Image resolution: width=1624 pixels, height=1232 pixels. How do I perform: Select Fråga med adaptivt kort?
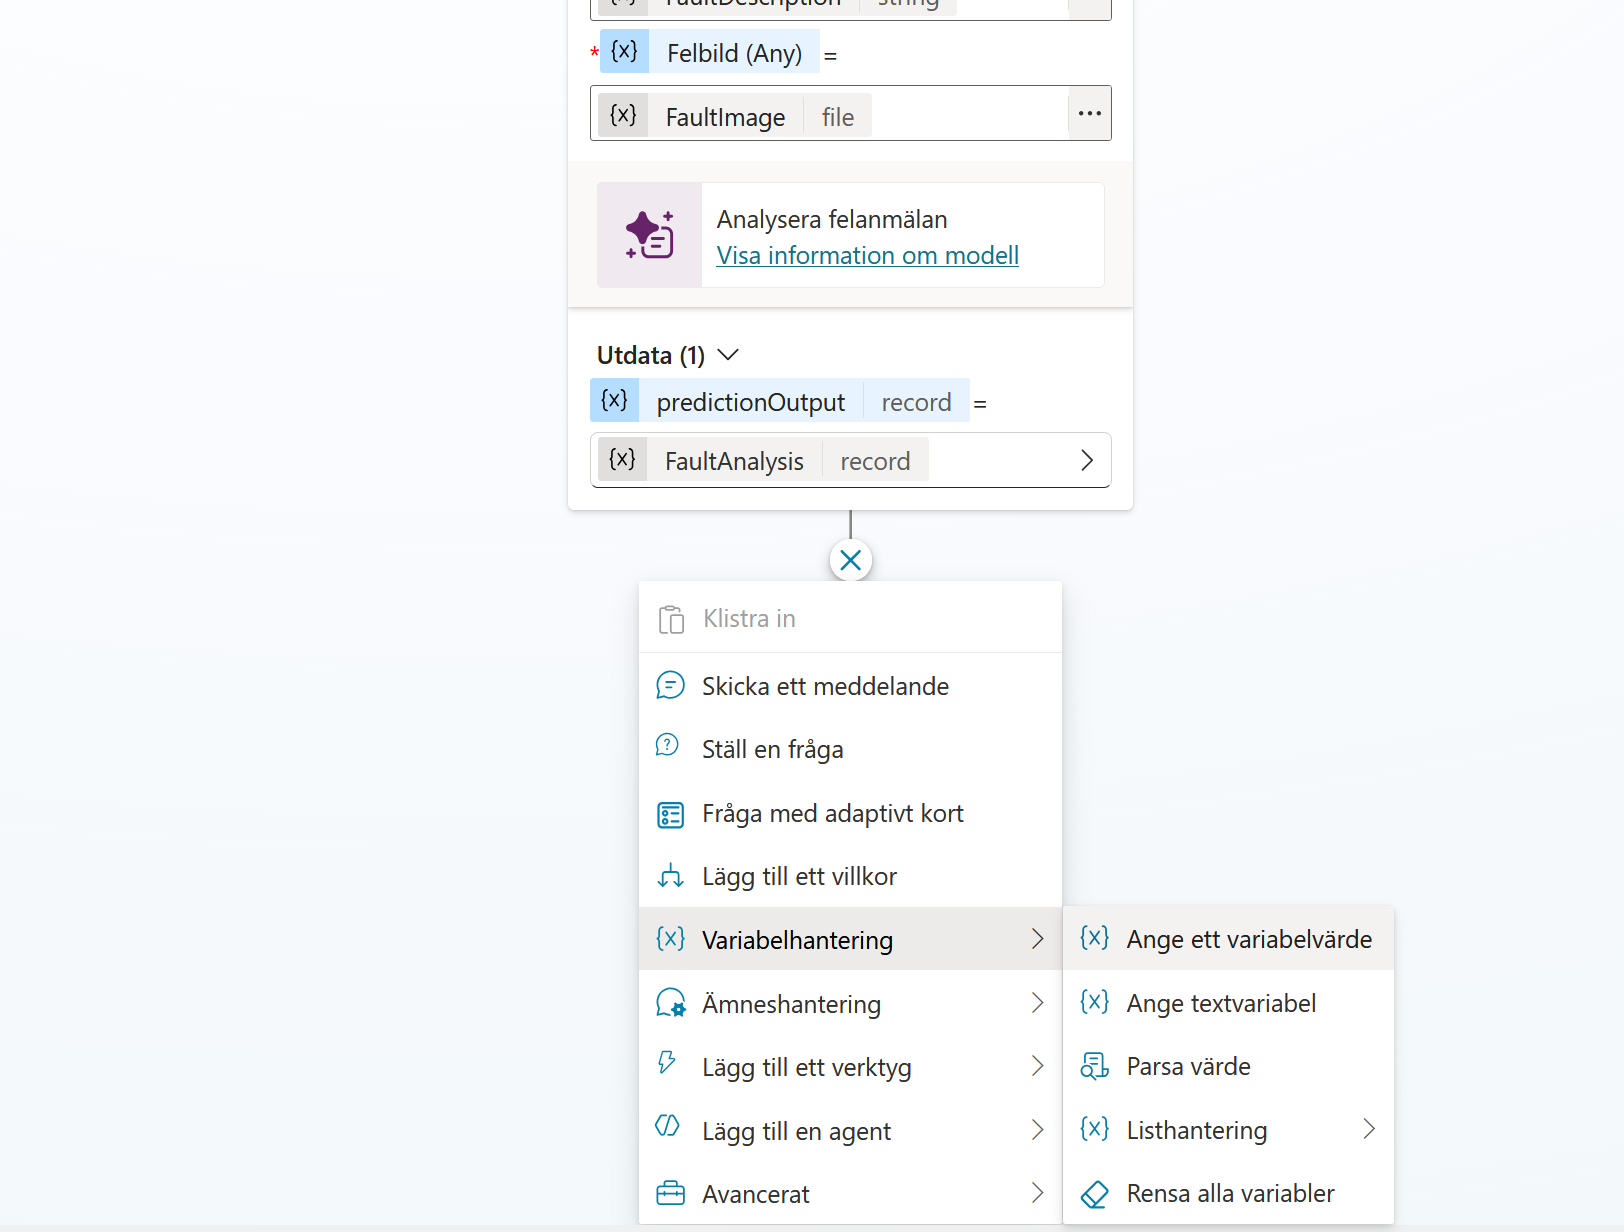850,813
